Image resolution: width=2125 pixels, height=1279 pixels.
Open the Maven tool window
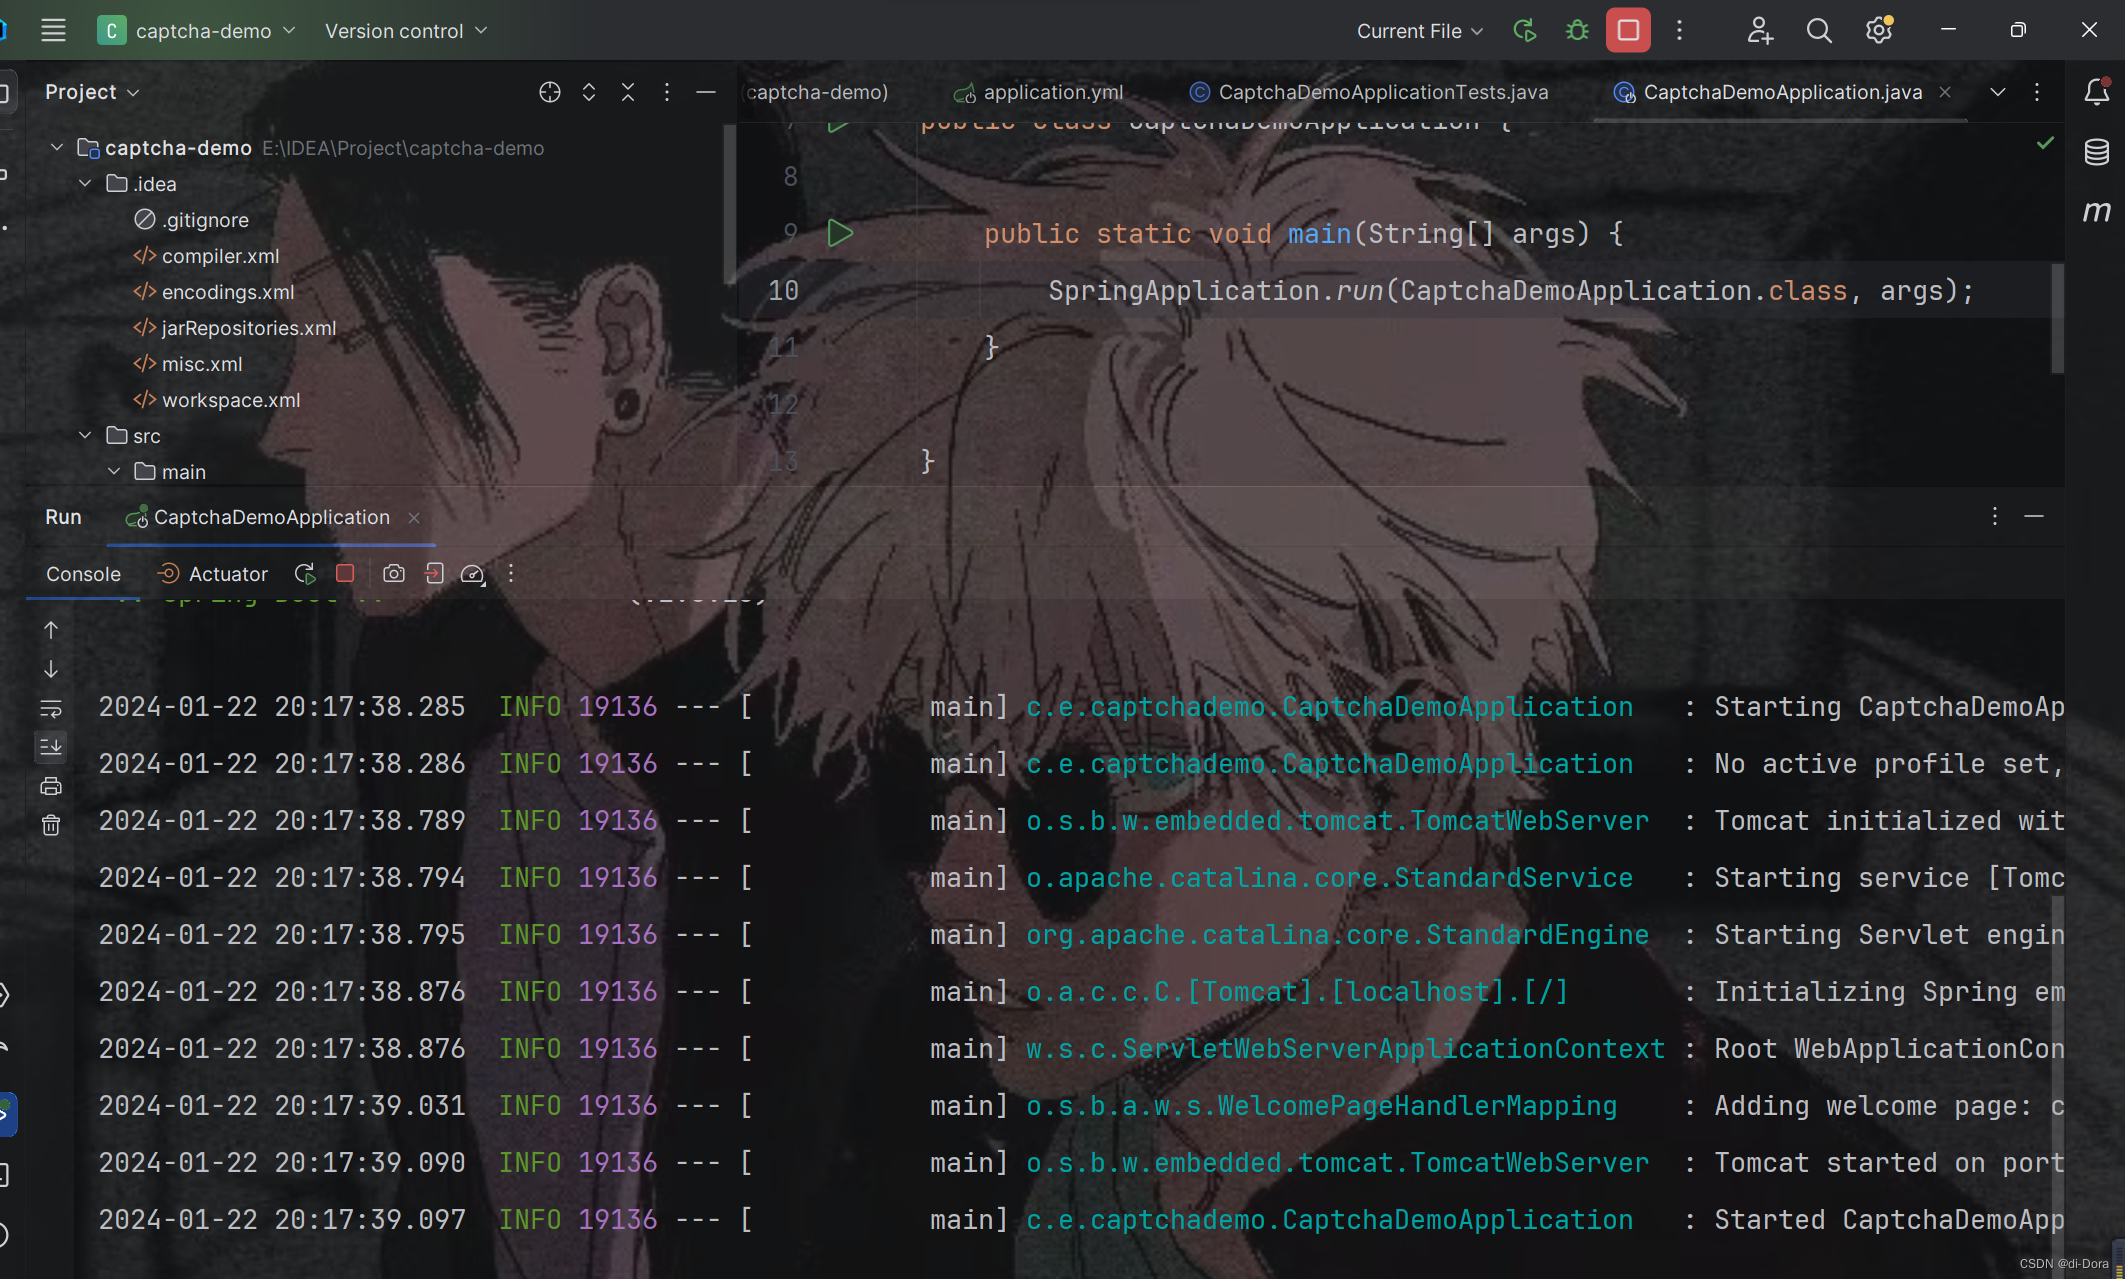[x=2097, y=211]
